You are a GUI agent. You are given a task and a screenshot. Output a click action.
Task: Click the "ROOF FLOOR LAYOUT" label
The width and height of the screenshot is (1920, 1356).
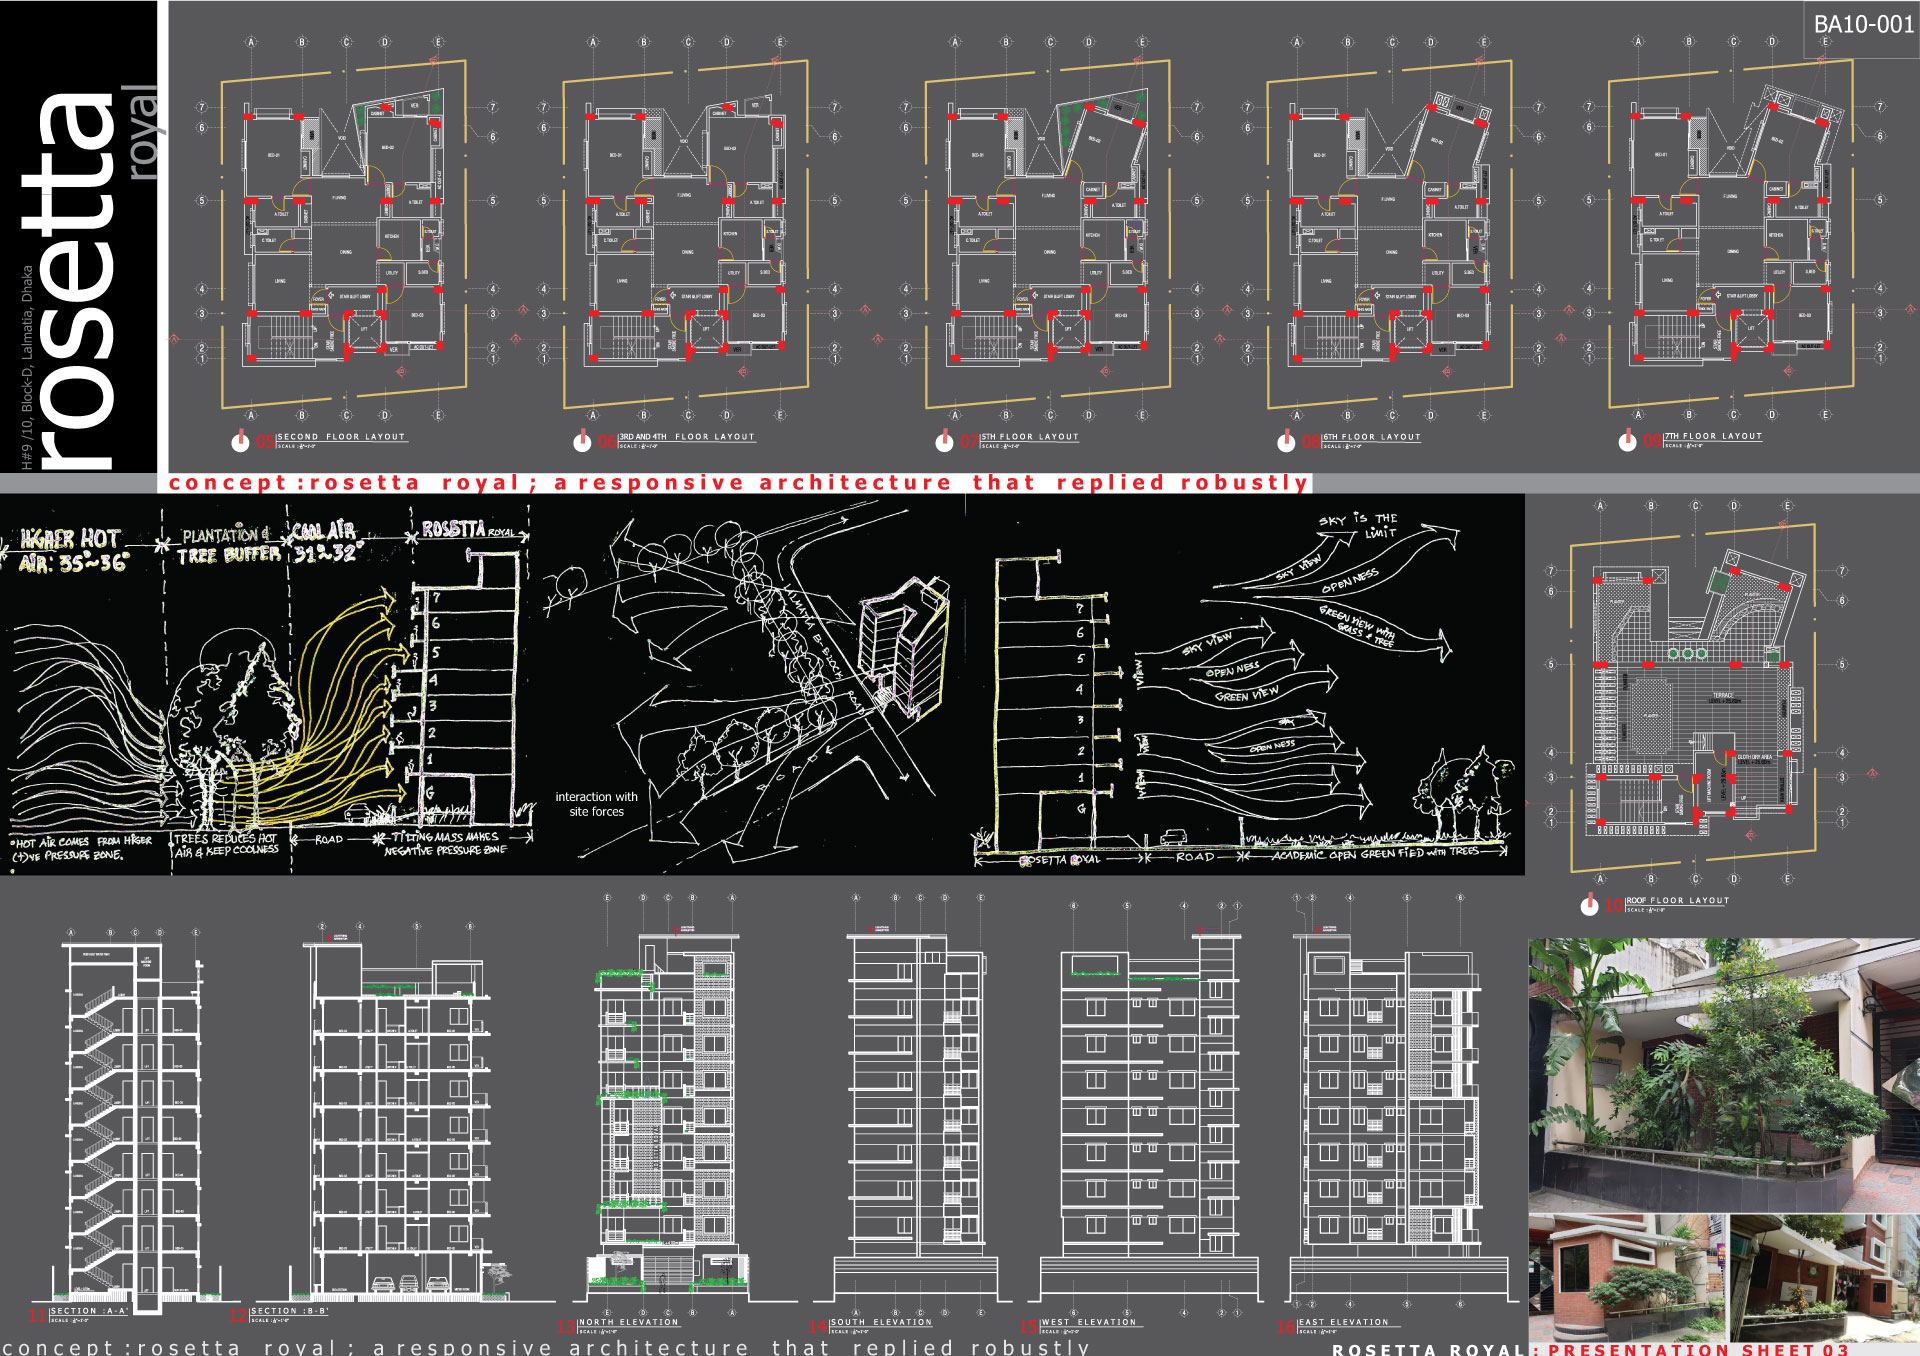click(x=1677, y=901)
